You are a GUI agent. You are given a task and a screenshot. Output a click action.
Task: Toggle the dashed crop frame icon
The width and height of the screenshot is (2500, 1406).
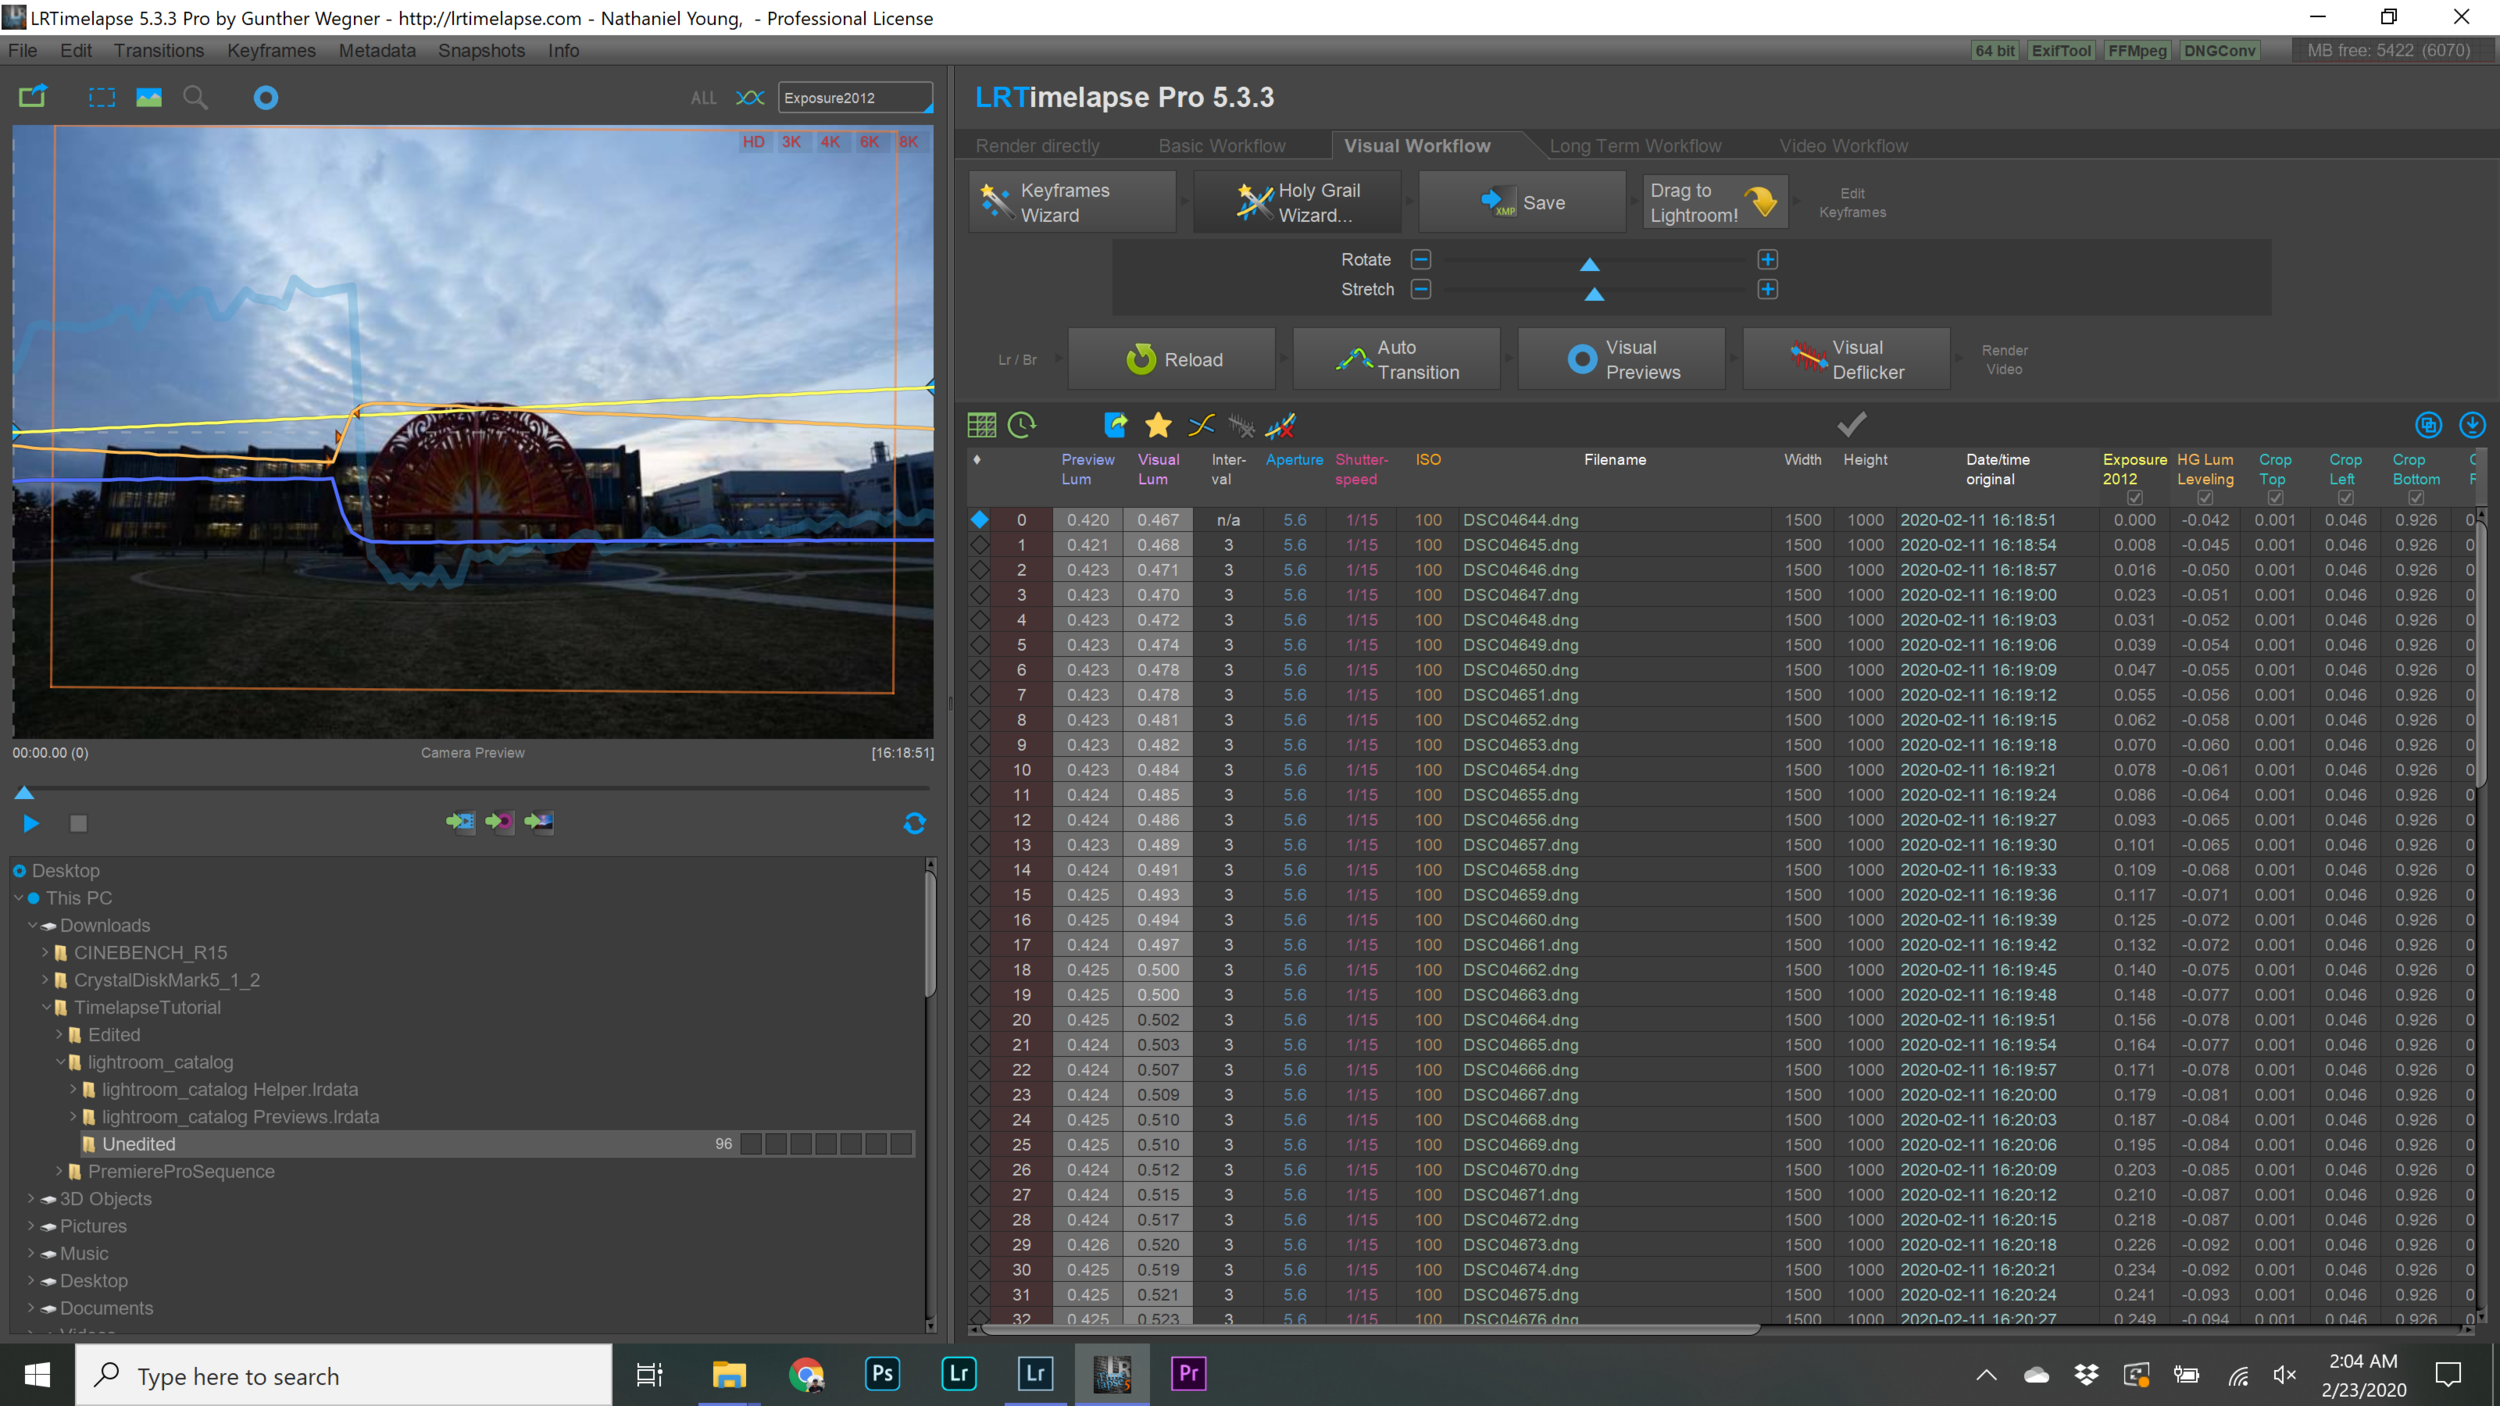click(101, 97)
